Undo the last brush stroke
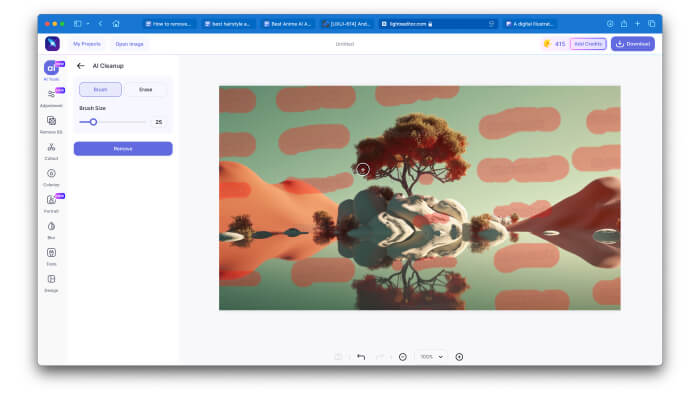Screen dimensions: 700x393 click(x=361, y=356)
